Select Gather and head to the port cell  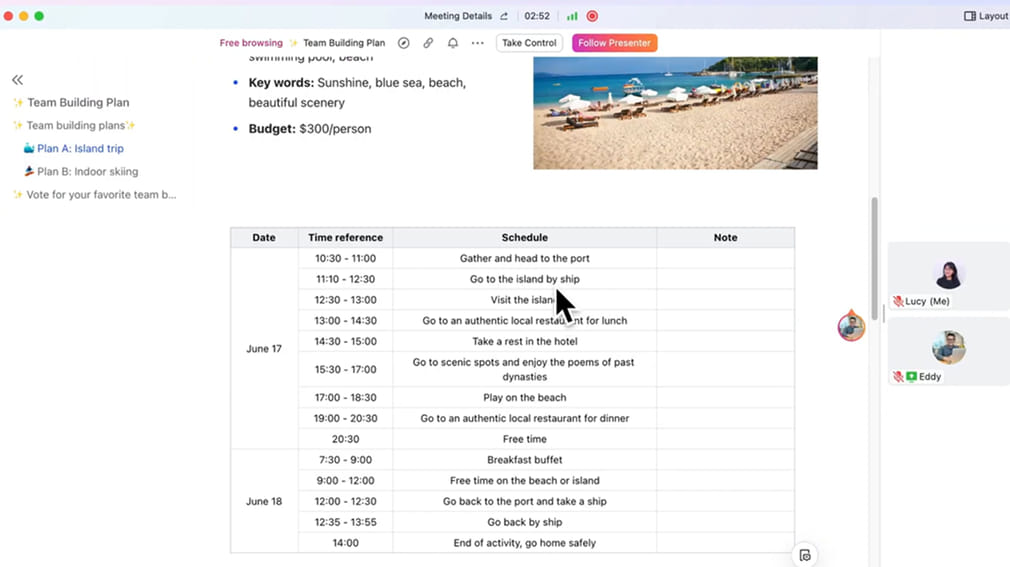click(x=525, y=258)
